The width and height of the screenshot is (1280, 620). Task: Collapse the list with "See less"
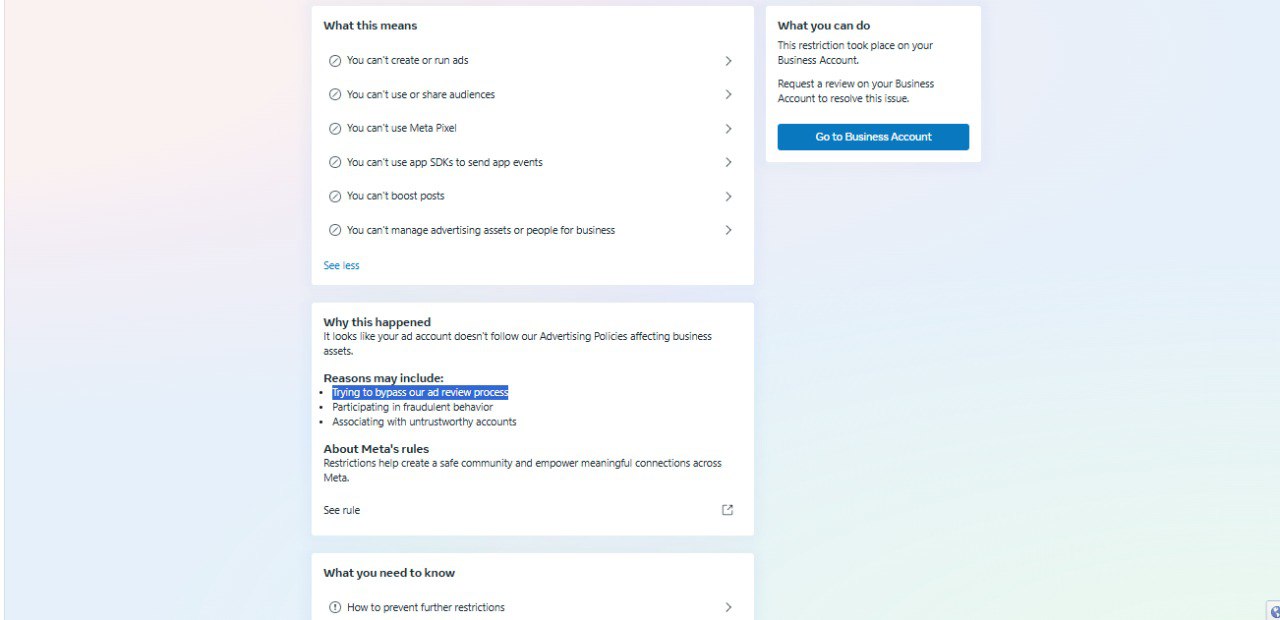pos(341,266)
